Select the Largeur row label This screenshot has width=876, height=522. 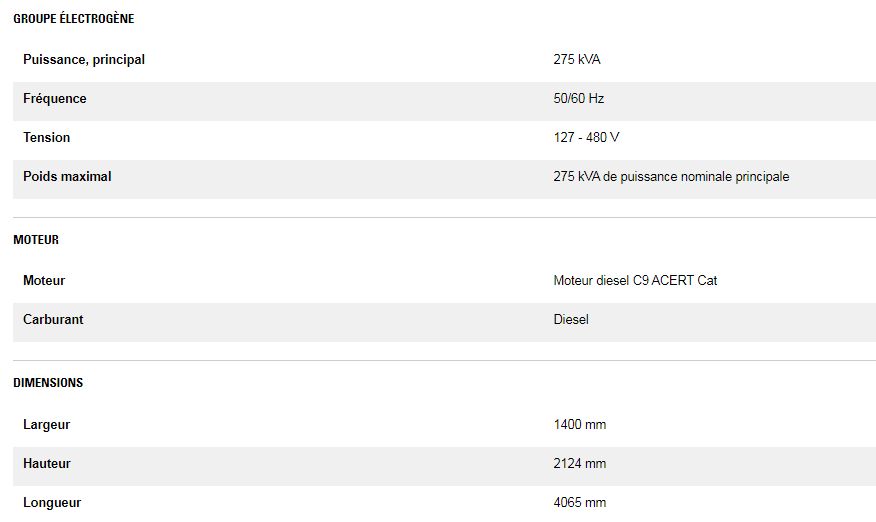pyautogui.click(x=47, y=425)
